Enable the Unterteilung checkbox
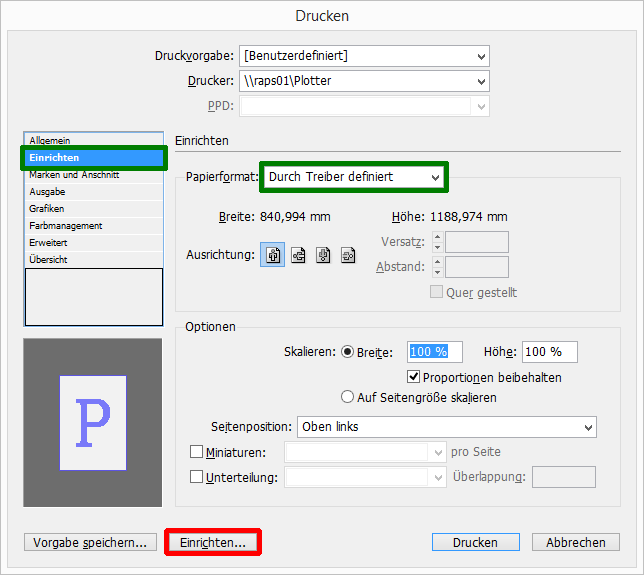The width and height of the screenshot is (644, 575). pos(196,477)
